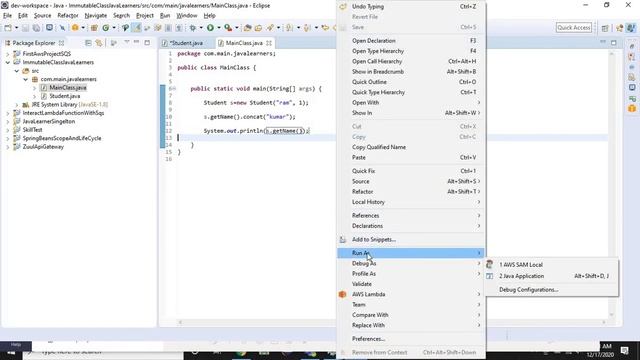Expand the JRE System Library node
The image size is (640, 360).
[17, 105]
